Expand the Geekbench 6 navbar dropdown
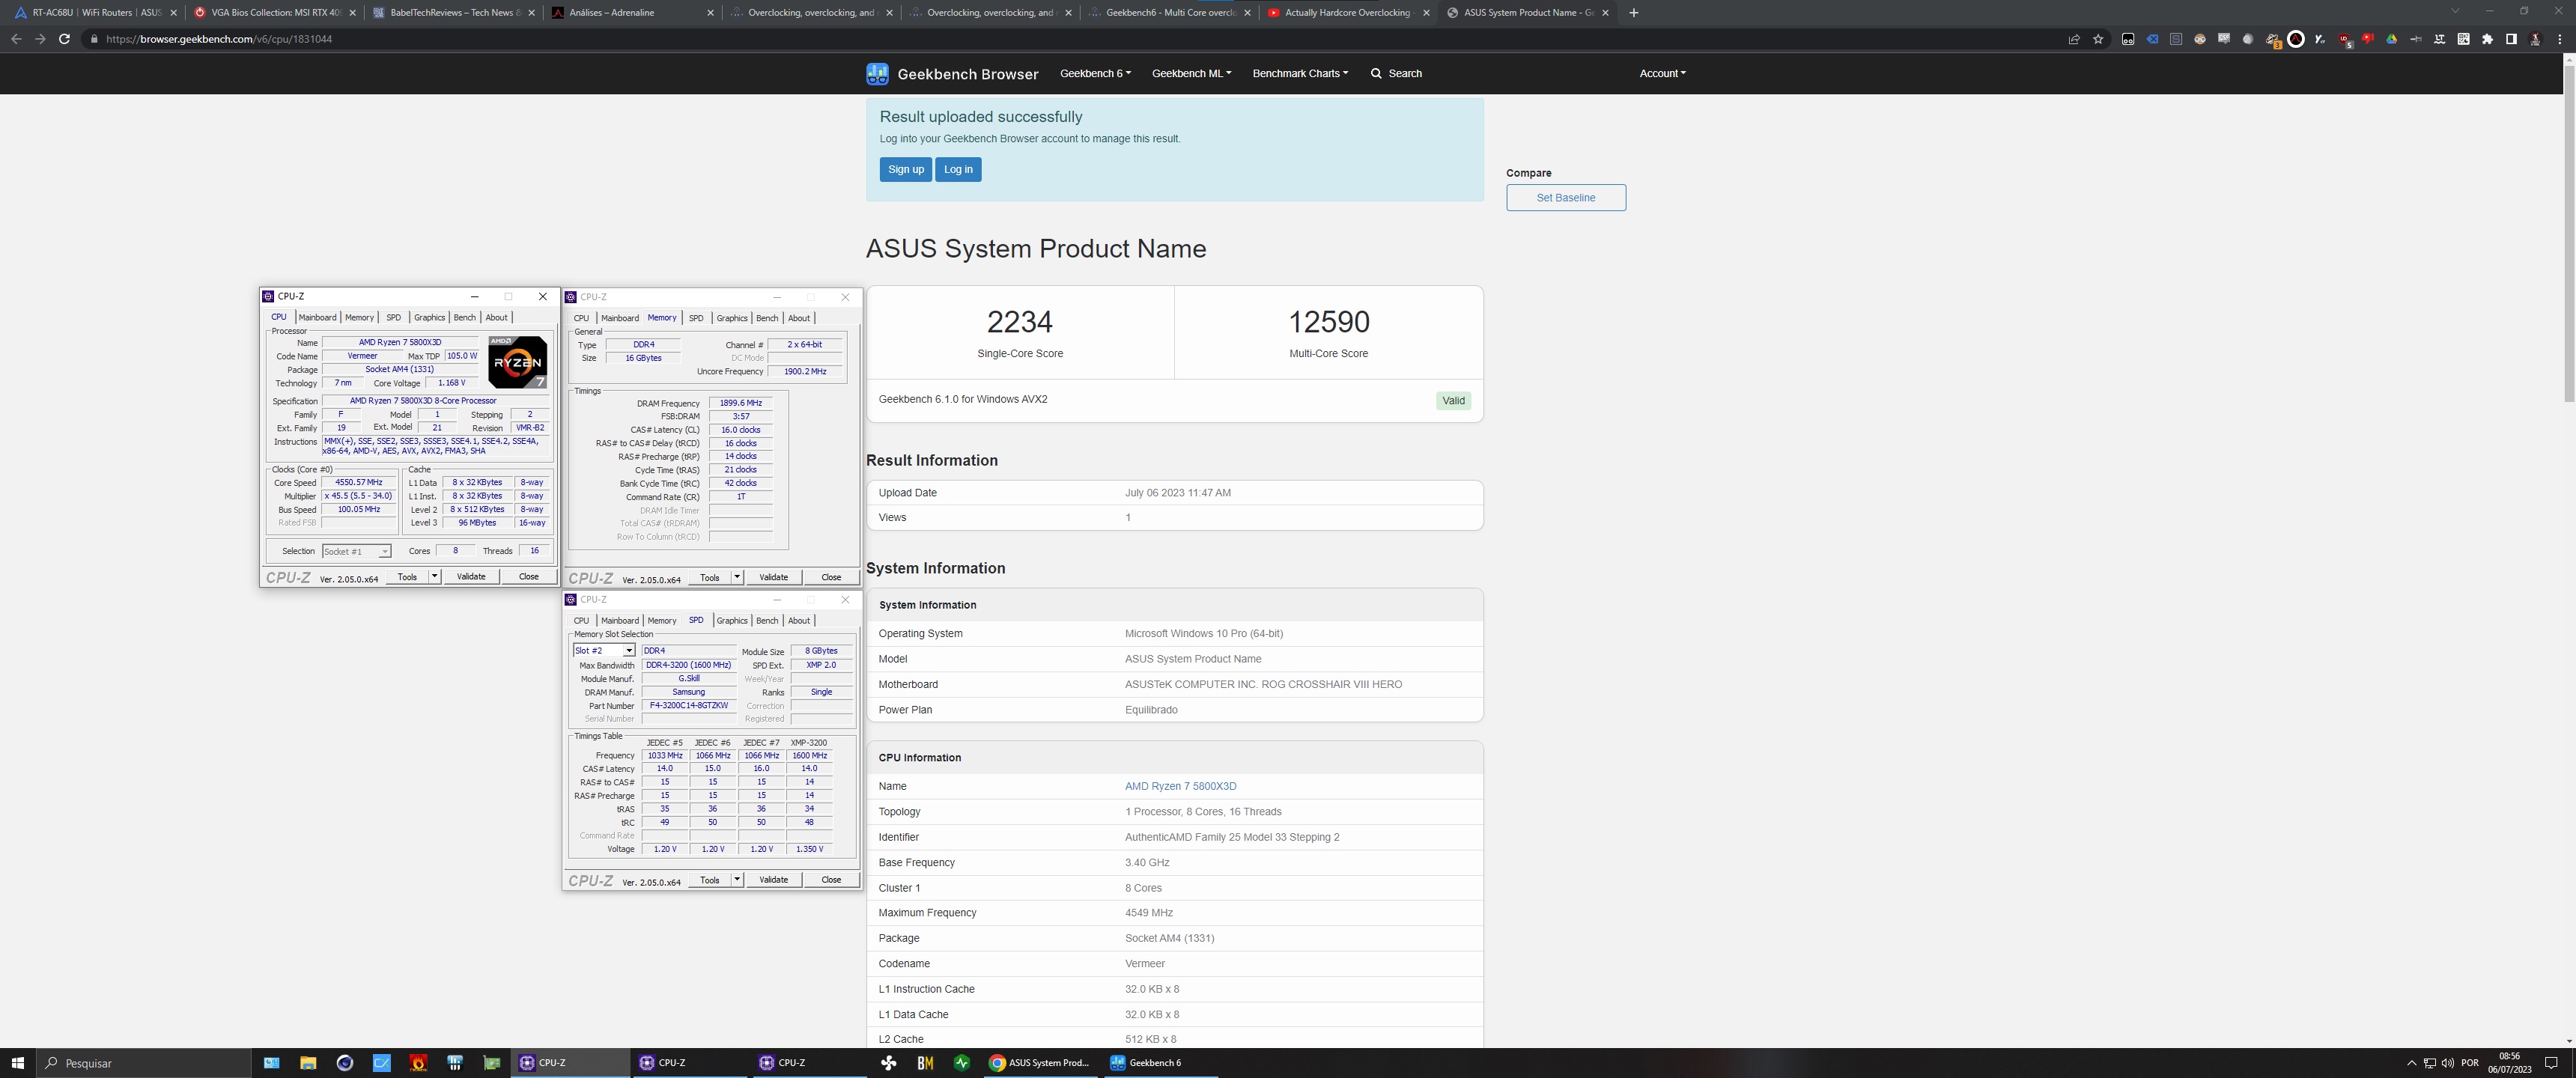 1095,73
